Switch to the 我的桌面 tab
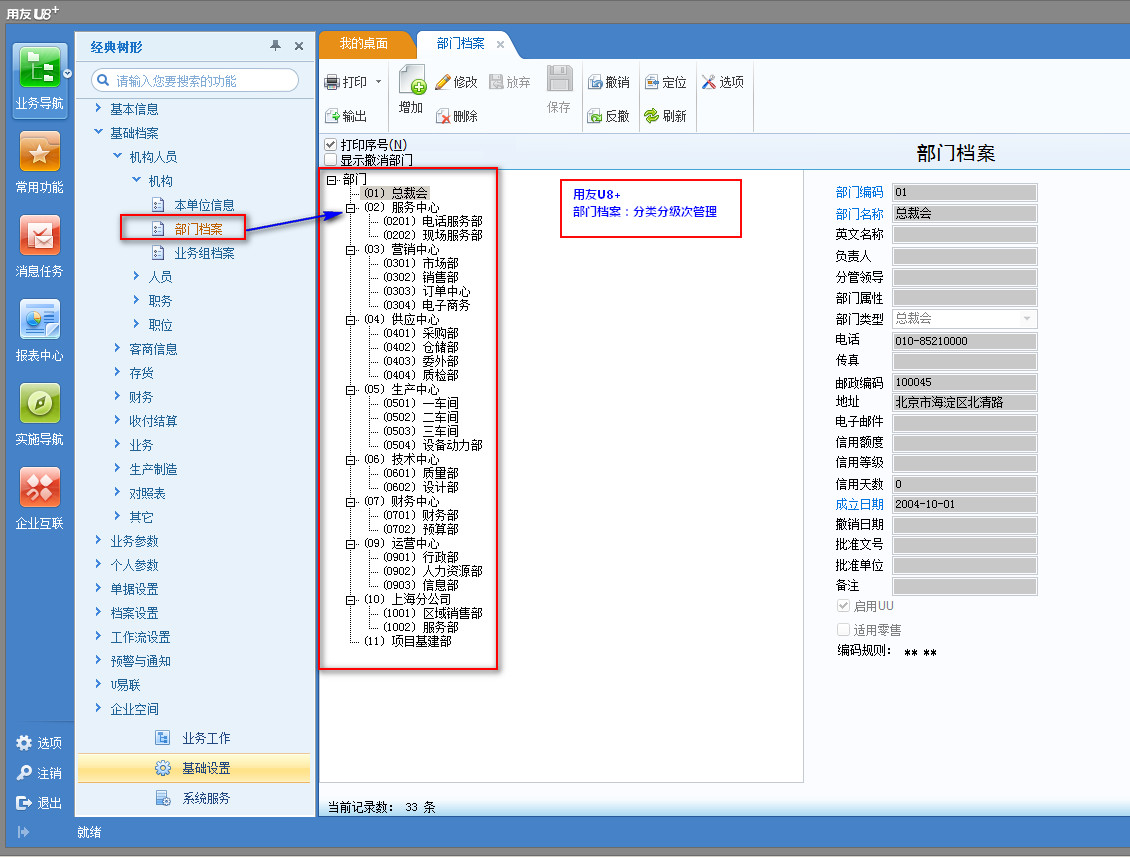The image size is (1130, 858). tap(363, 44)
